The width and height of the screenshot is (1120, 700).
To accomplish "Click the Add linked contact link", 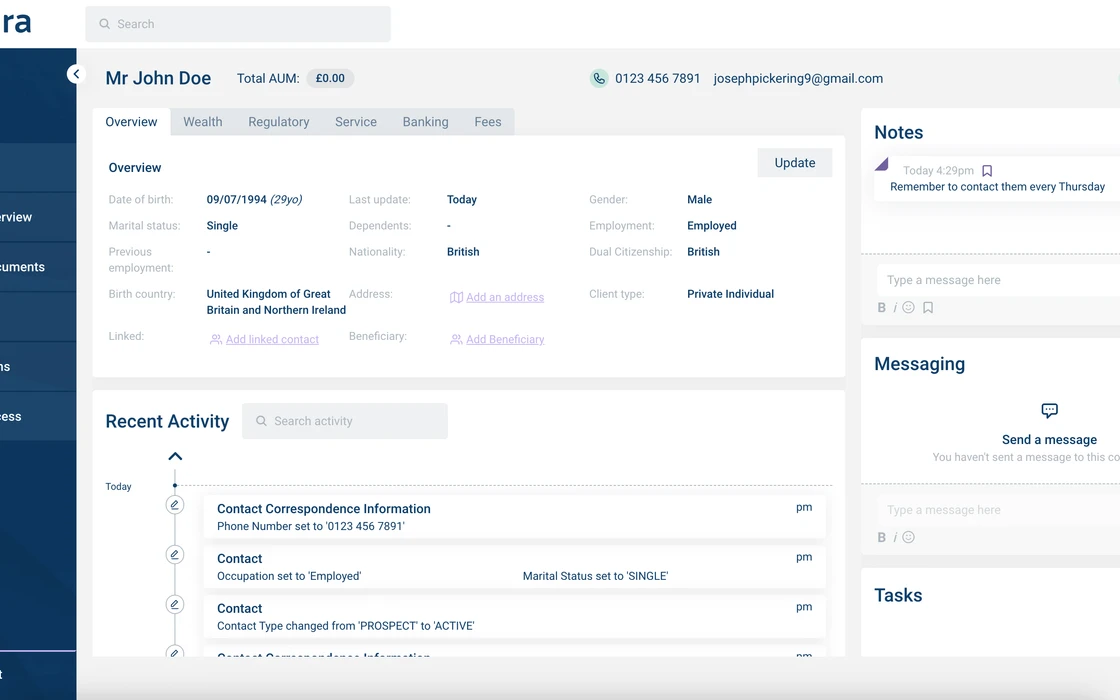I will [272, 339].
